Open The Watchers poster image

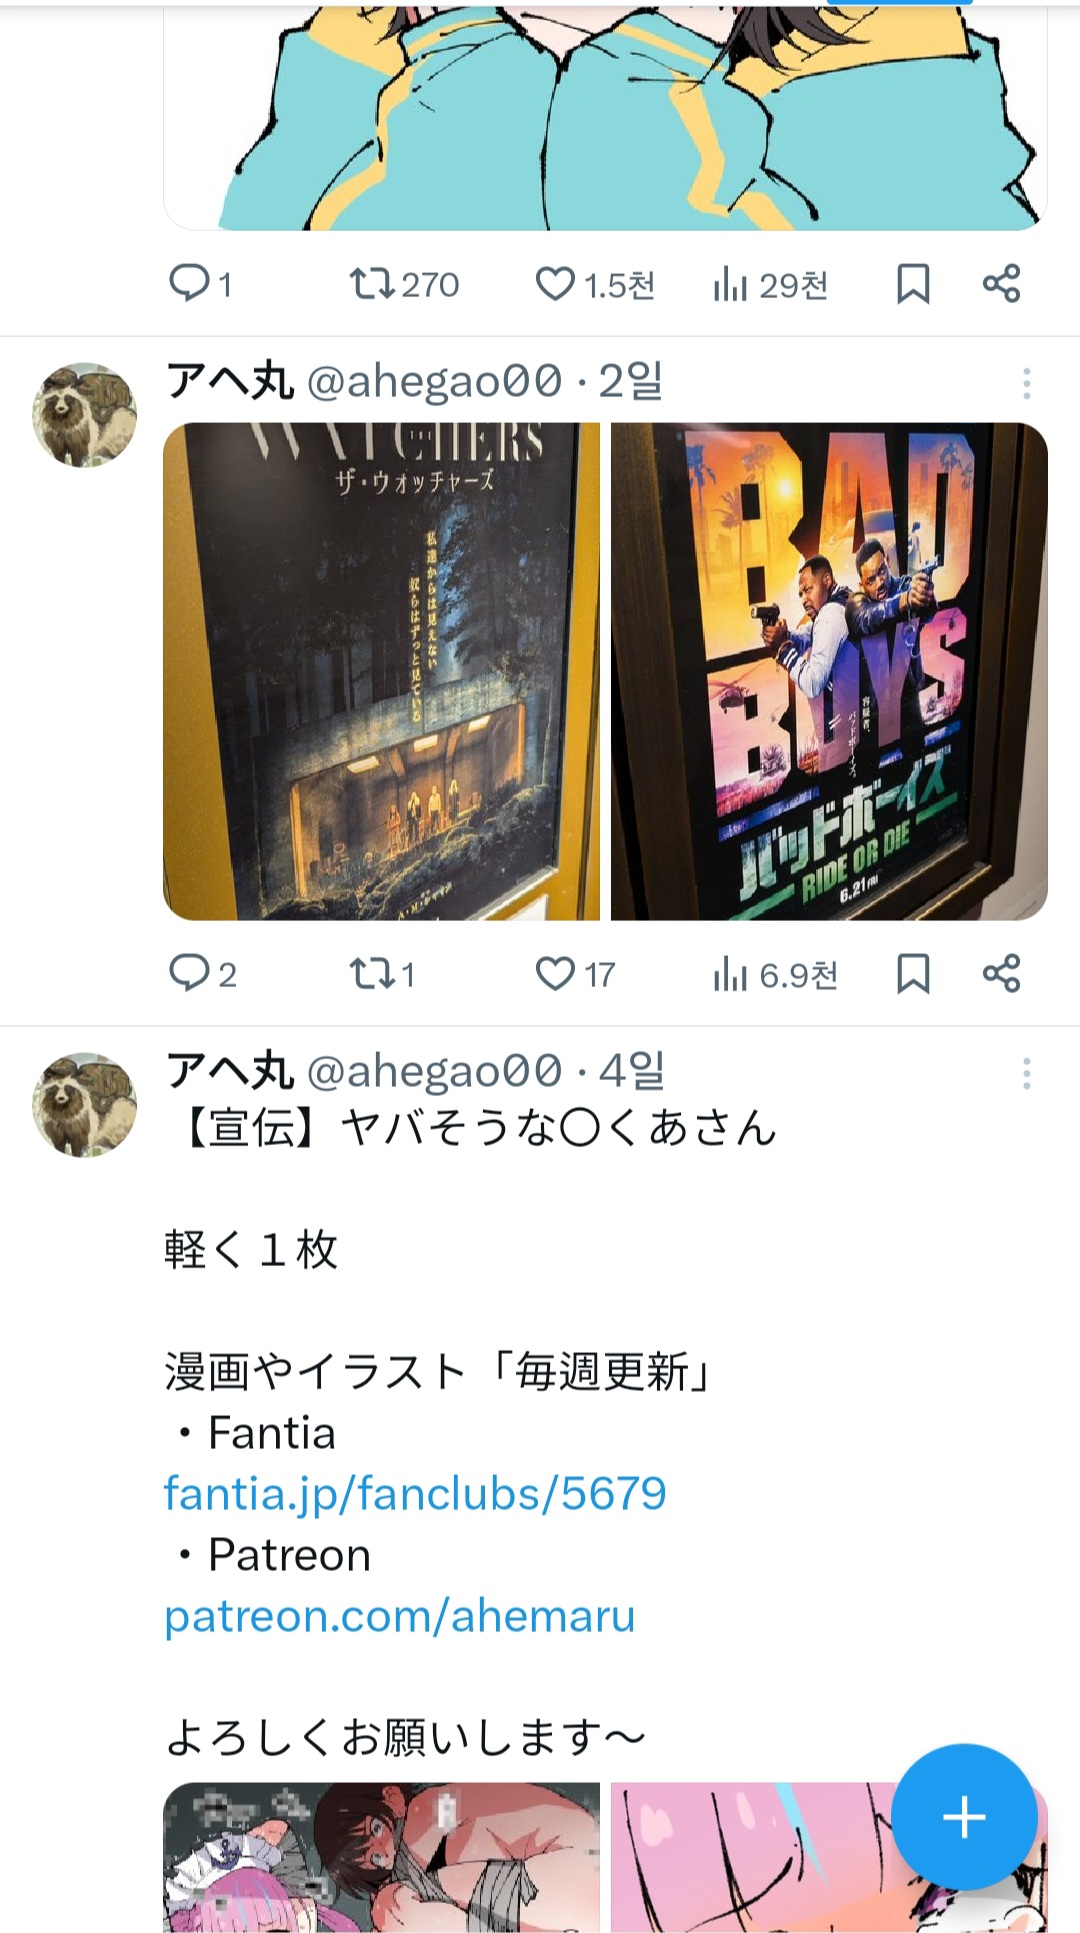(381, 671)
